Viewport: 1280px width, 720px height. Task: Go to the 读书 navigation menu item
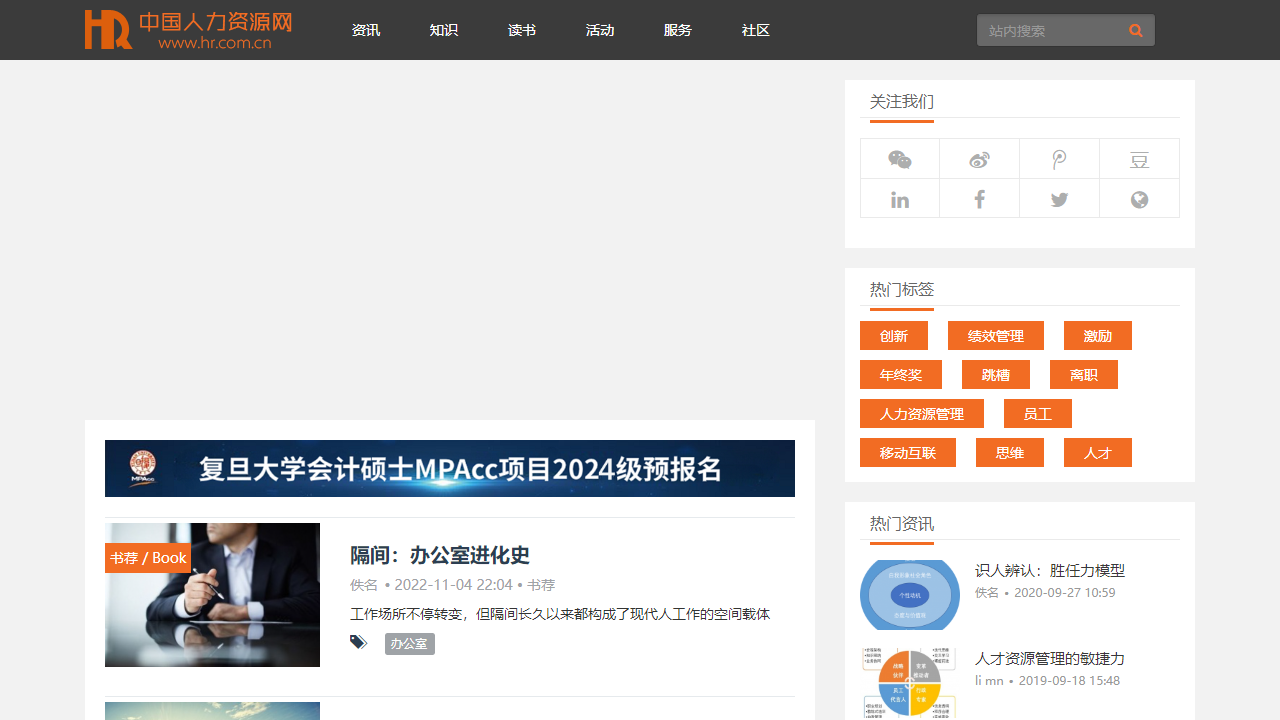point(522,31)
